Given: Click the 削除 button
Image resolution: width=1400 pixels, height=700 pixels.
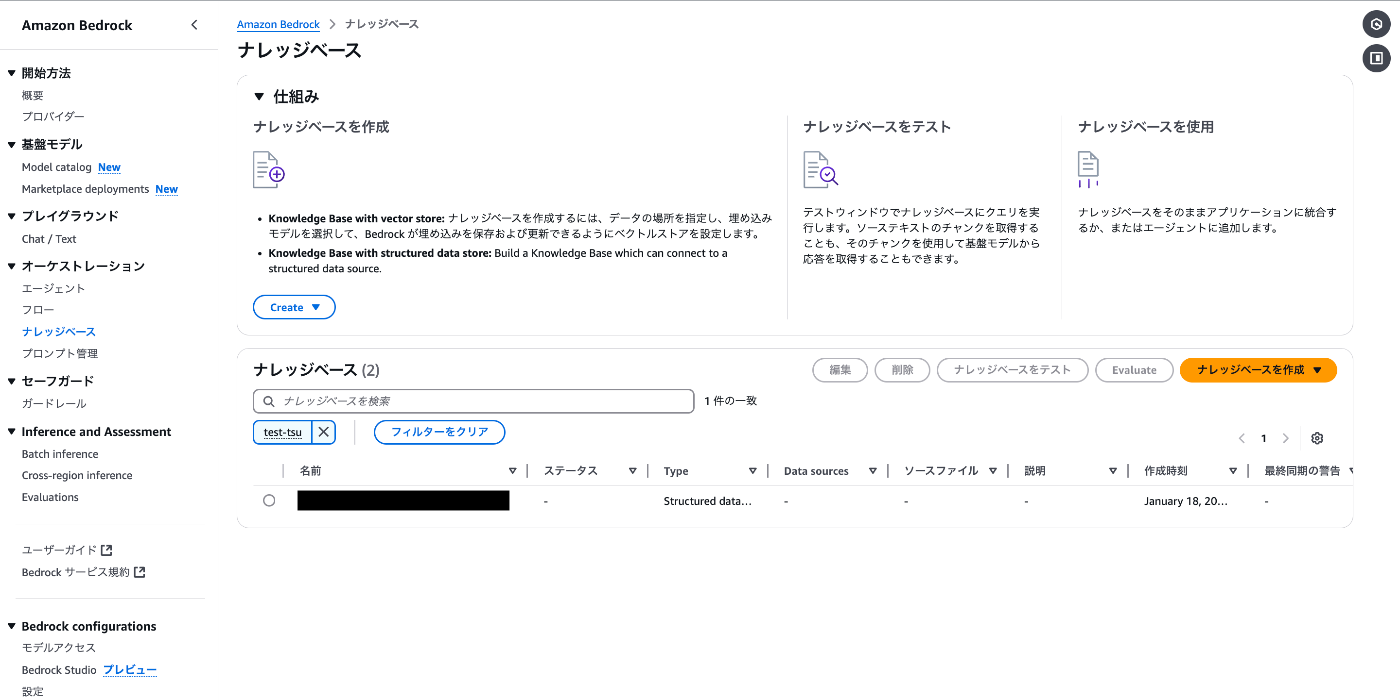Looking at the screenshot, I should point(902,370).
